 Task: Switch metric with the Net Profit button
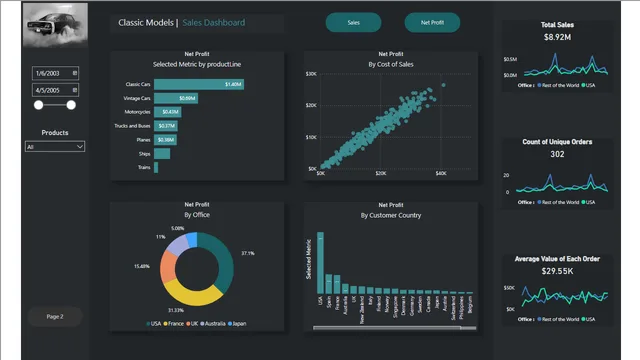pyautogui.click(x=432, y=22)
